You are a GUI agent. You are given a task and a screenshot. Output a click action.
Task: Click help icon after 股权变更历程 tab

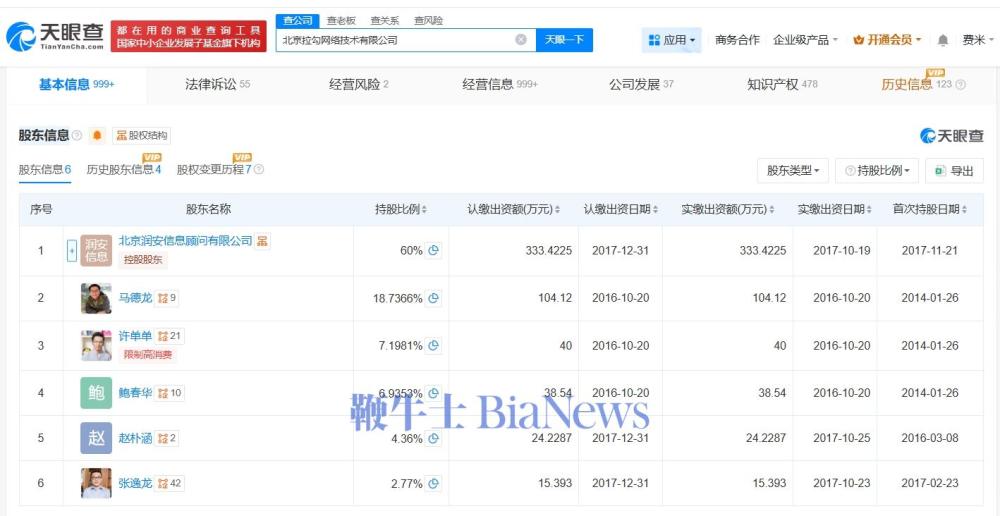tap(259, 170)
